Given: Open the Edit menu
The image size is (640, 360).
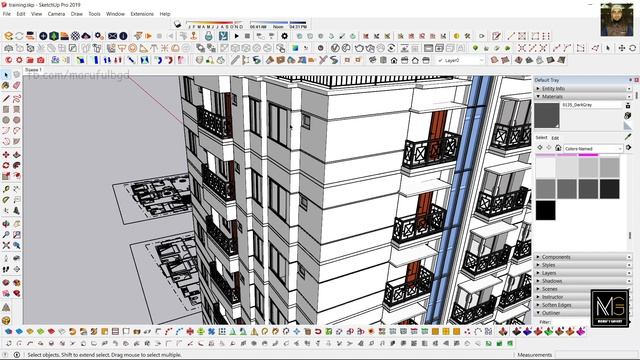Looking at the screenshot, I should [21, 14].
